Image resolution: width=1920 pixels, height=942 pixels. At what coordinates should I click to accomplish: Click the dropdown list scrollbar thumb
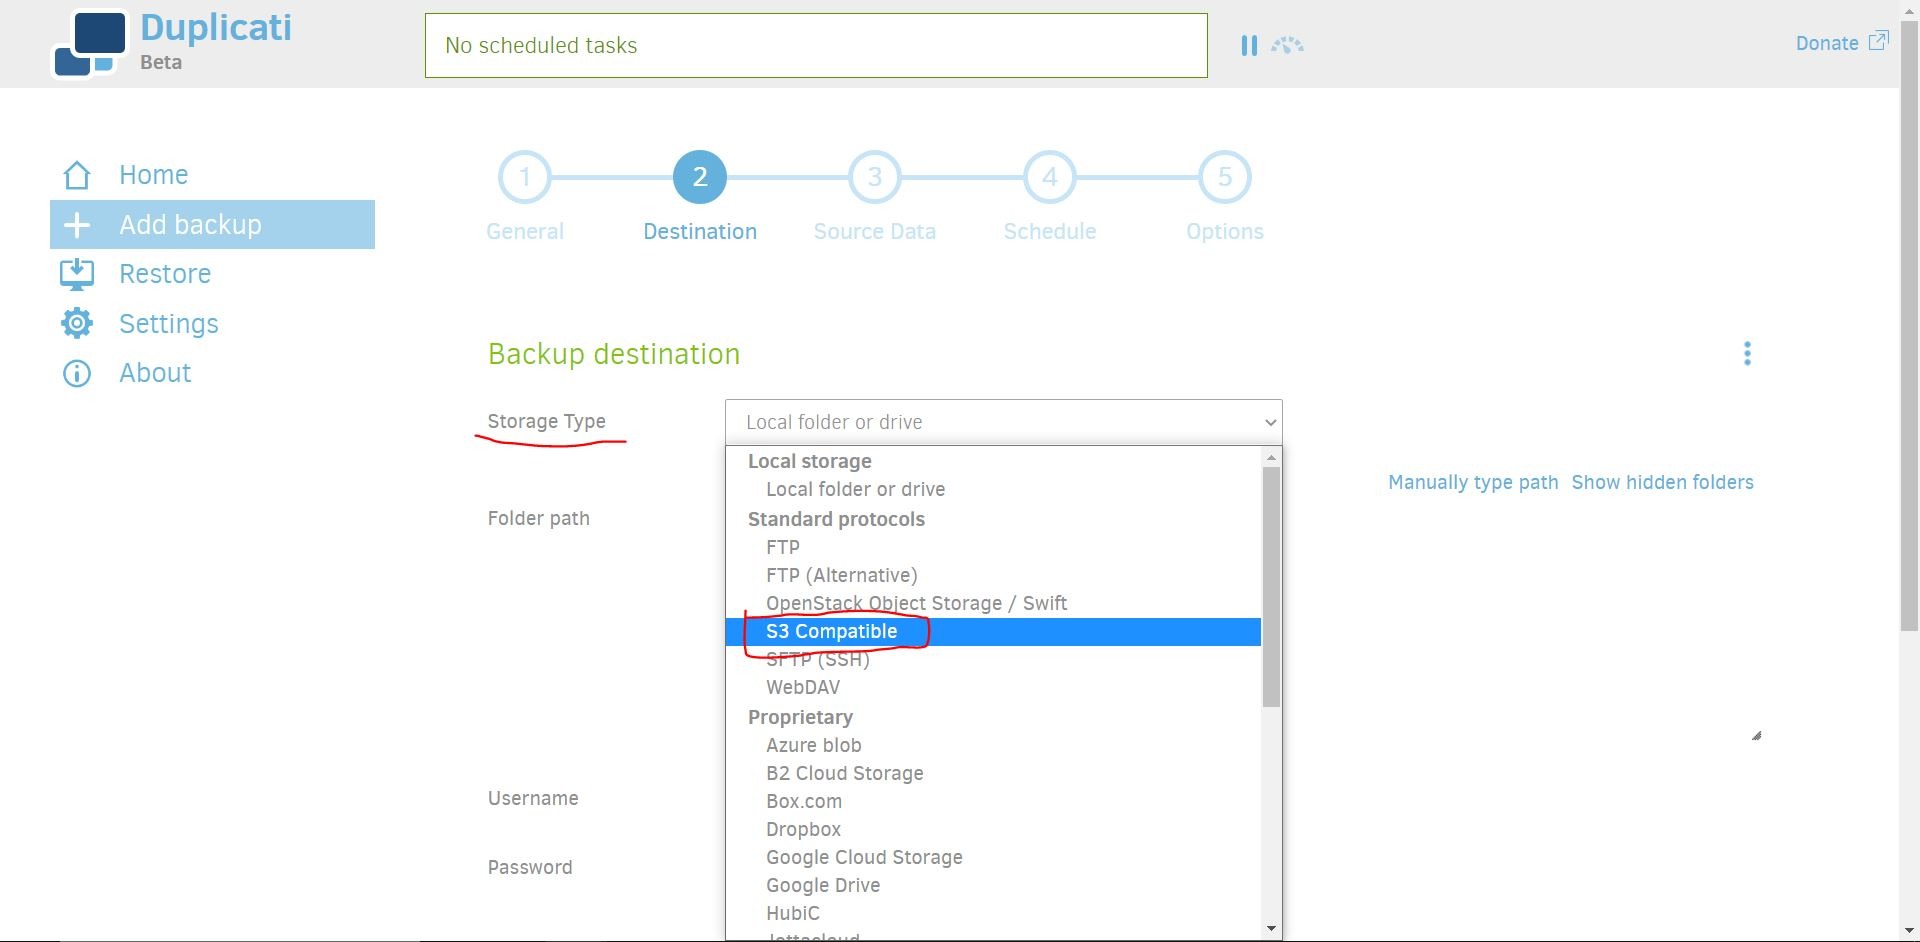coord(1271,587)
